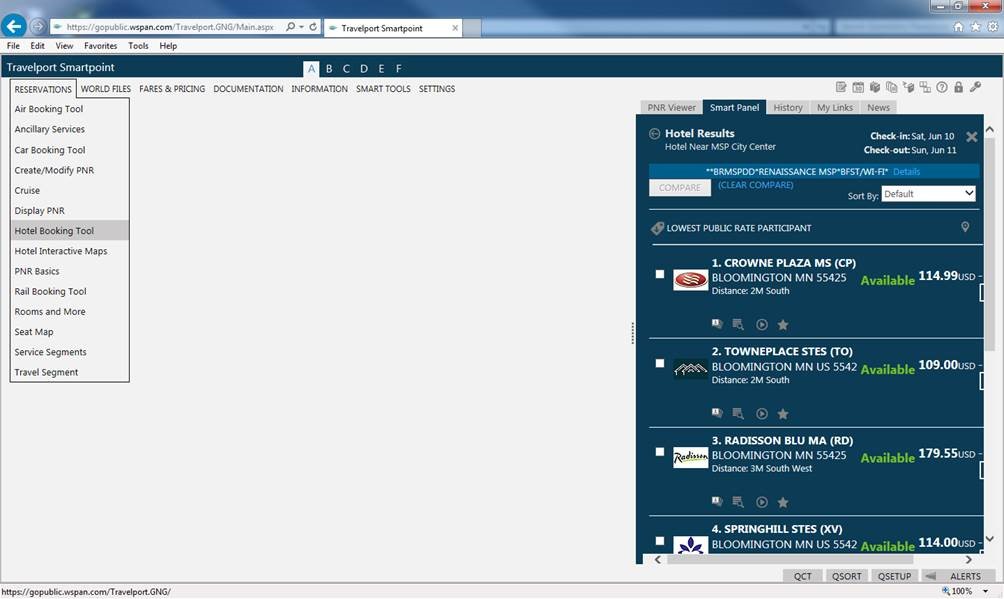The image size is (1004, 599).
Task: Open the Reservations menu tab
Action: point(43,89)
